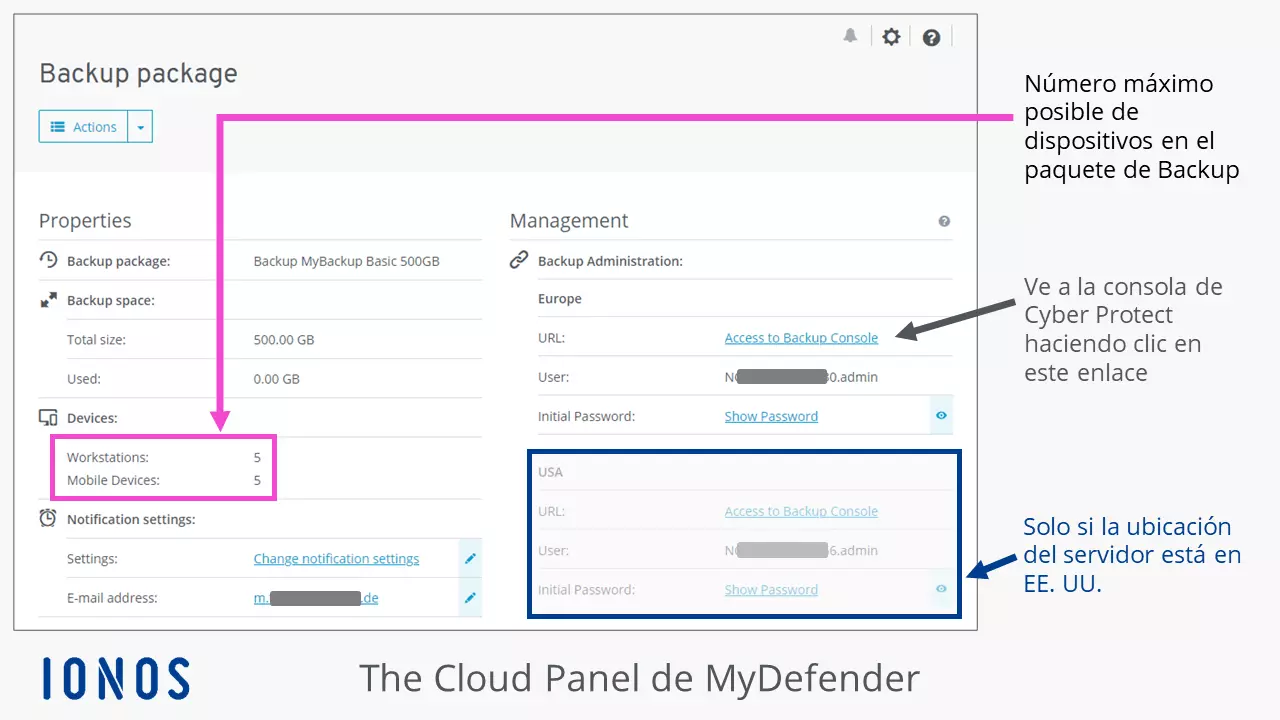The height and width of the screenshot is (720, 1280).
Task: Expand the Actions dropdown arrow
Action: [140, 127]
